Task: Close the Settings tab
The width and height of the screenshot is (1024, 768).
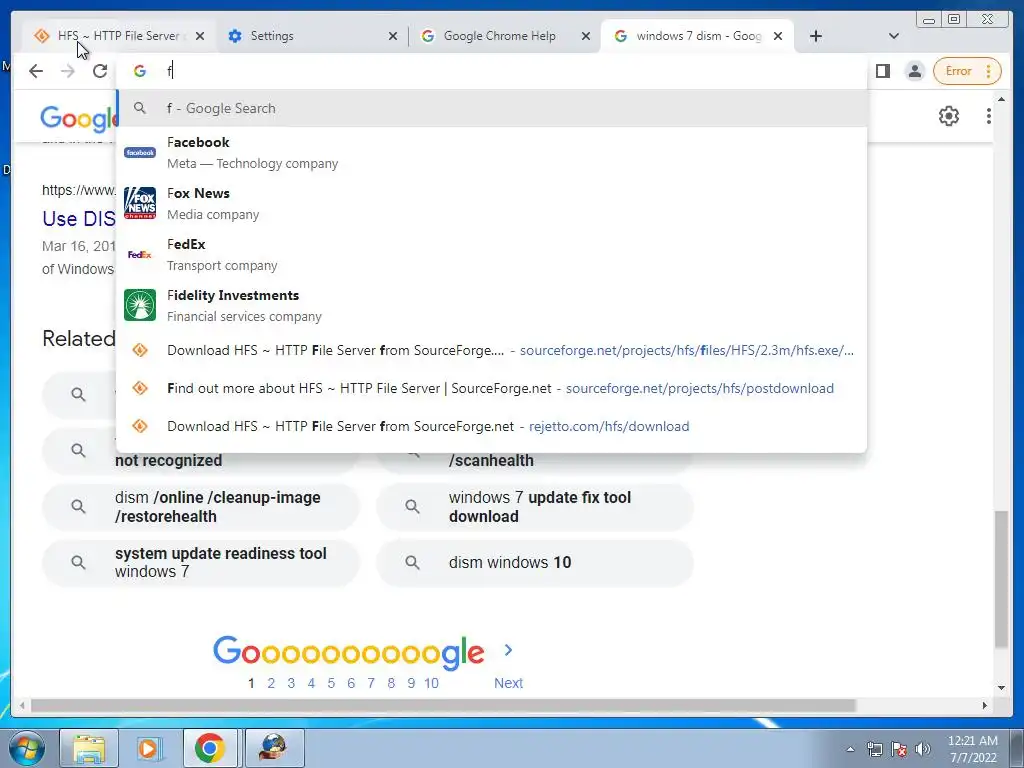Action: click(392, 36)
